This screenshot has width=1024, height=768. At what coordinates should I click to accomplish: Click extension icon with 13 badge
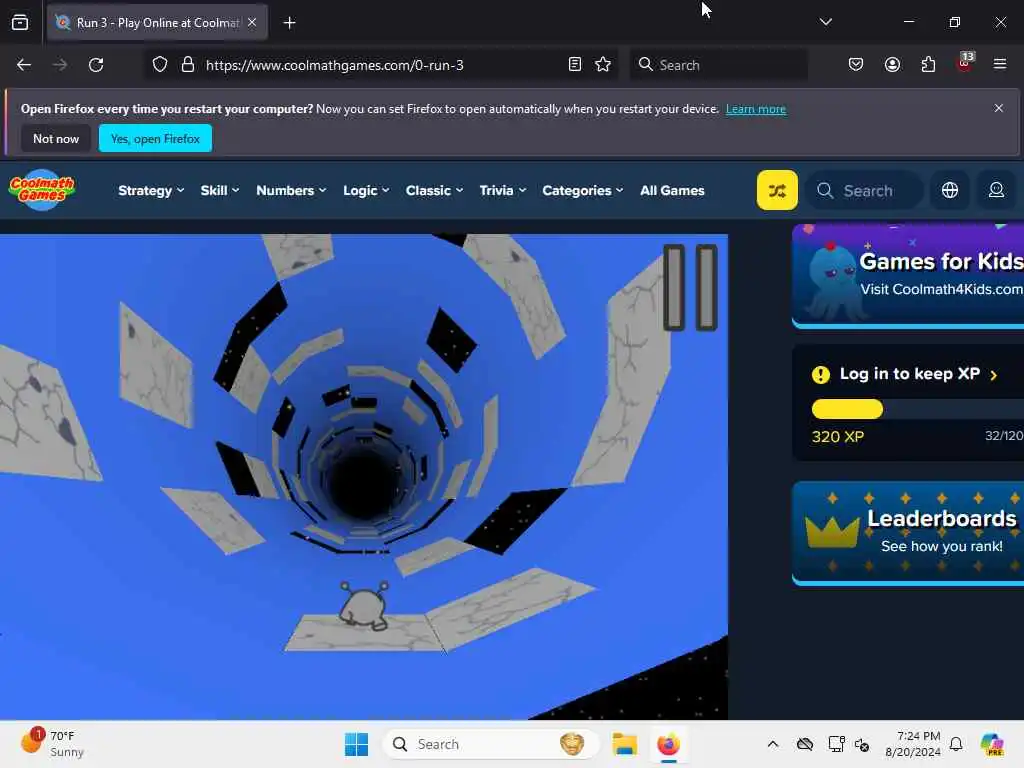[965, 63]
